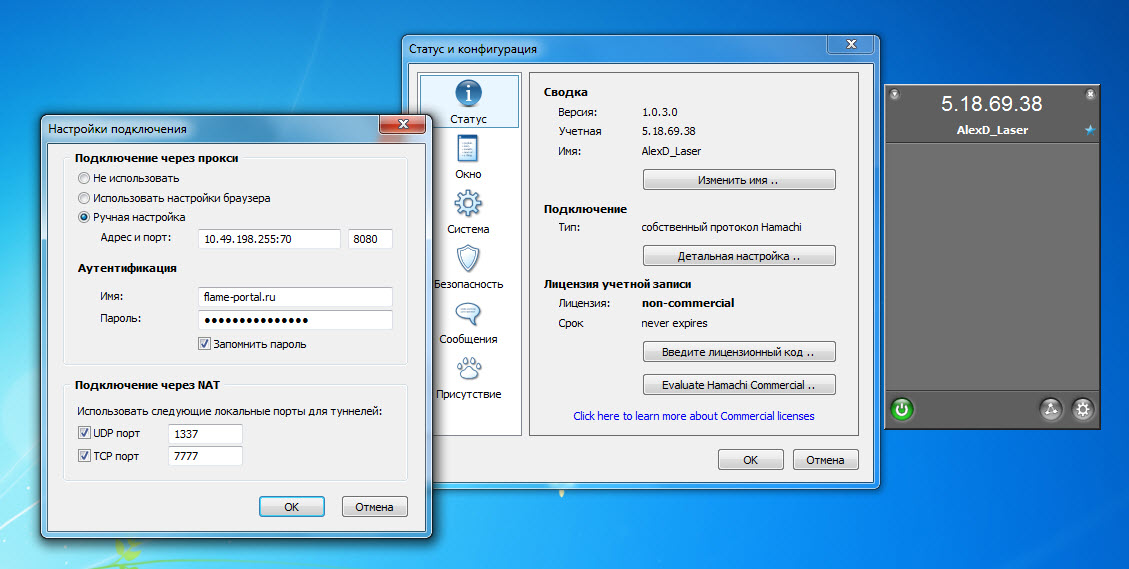Click the TCP port field 7777
The width and height of the screenshot is (1129, 569).
point(205,456)
